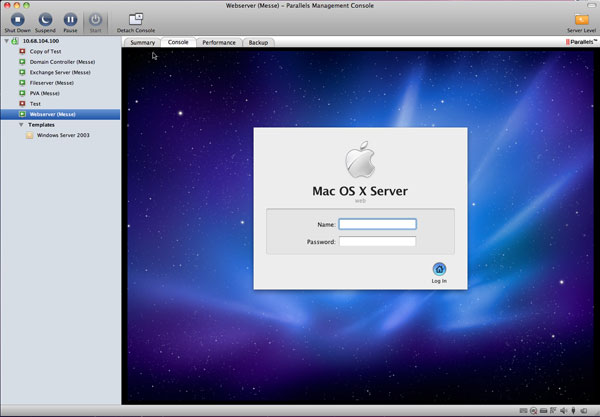Viewport: 600px width, 417px height.
Task: Click the Shut Down toolbar button
Action: 17,19
